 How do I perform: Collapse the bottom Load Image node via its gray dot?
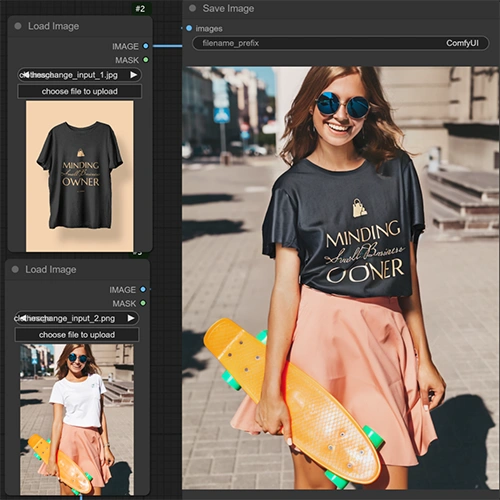pyautogui.click(x=15, y=269)
